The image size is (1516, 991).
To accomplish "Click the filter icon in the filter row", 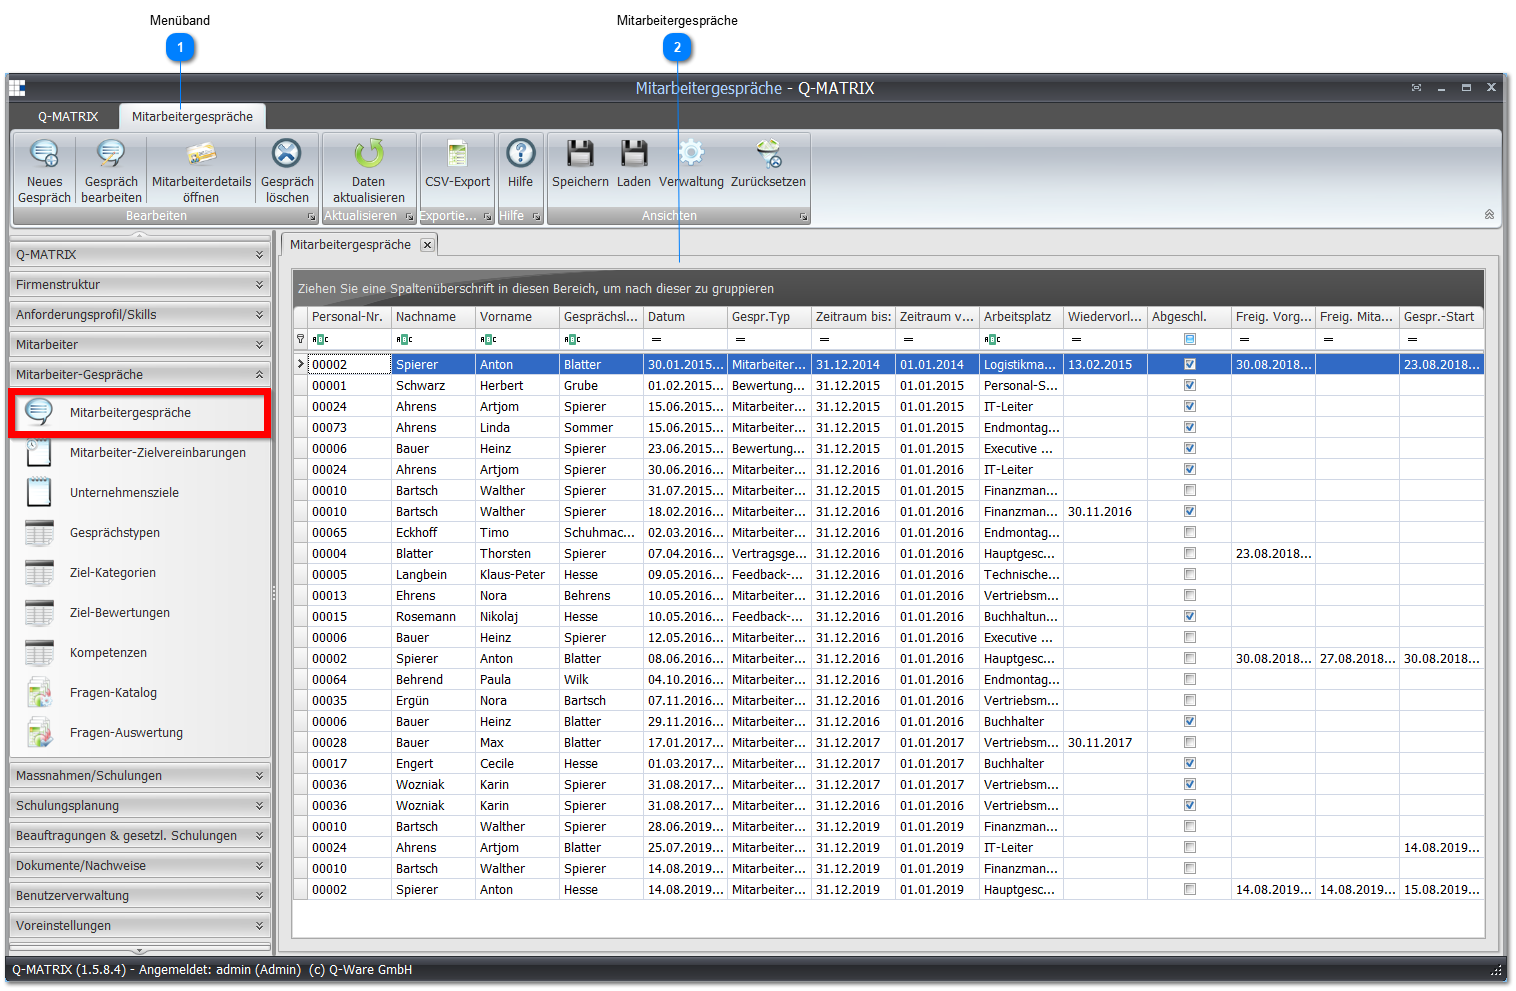I will tap(300, 339).
